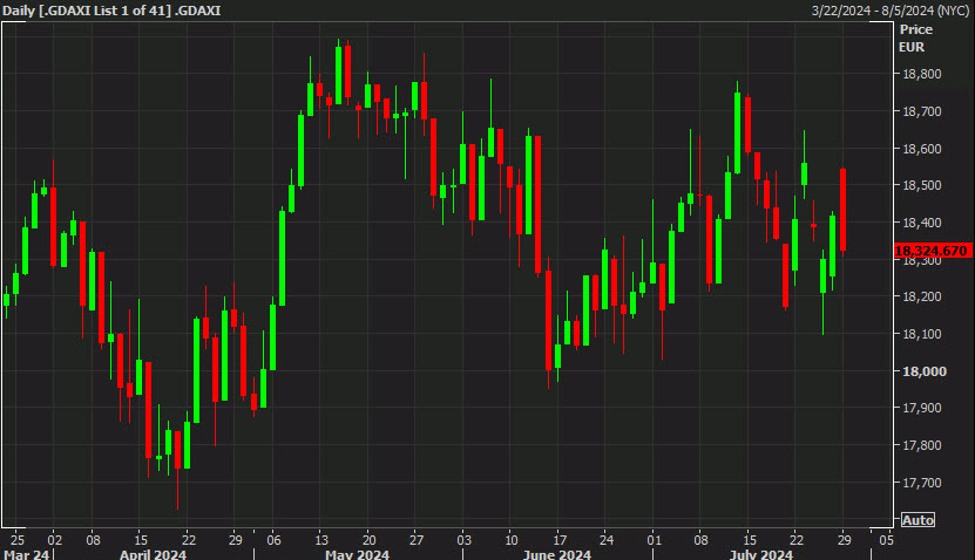Click the 03 date tick in June

464,539
